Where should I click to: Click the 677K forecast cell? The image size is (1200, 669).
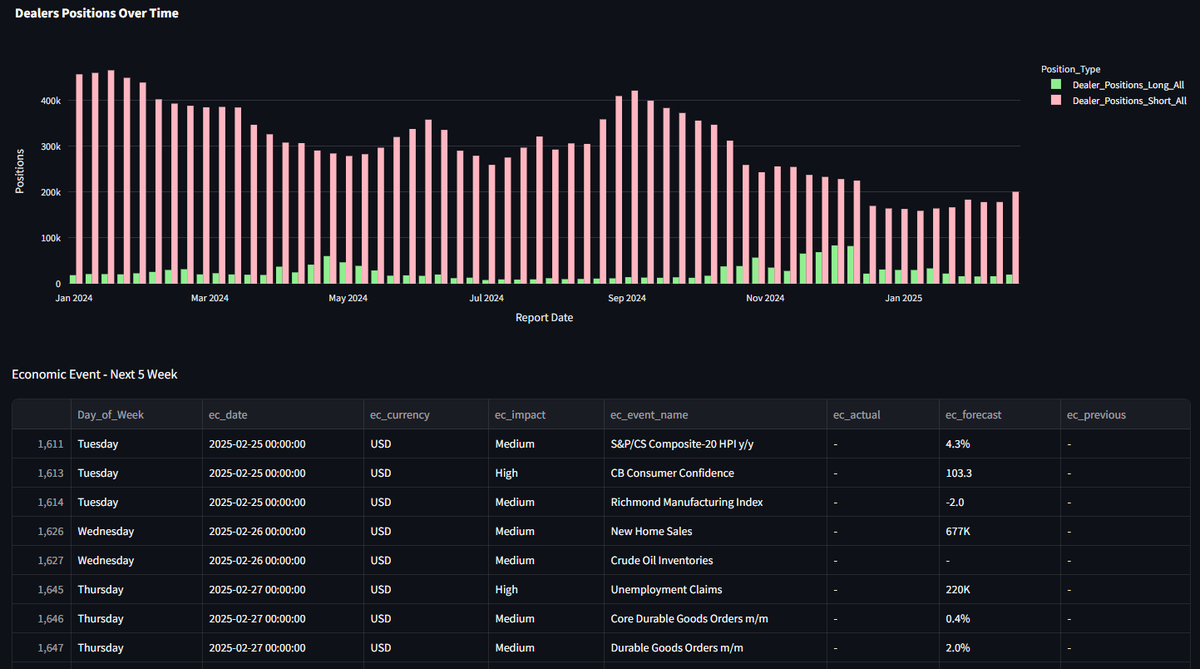click(998, 531)
